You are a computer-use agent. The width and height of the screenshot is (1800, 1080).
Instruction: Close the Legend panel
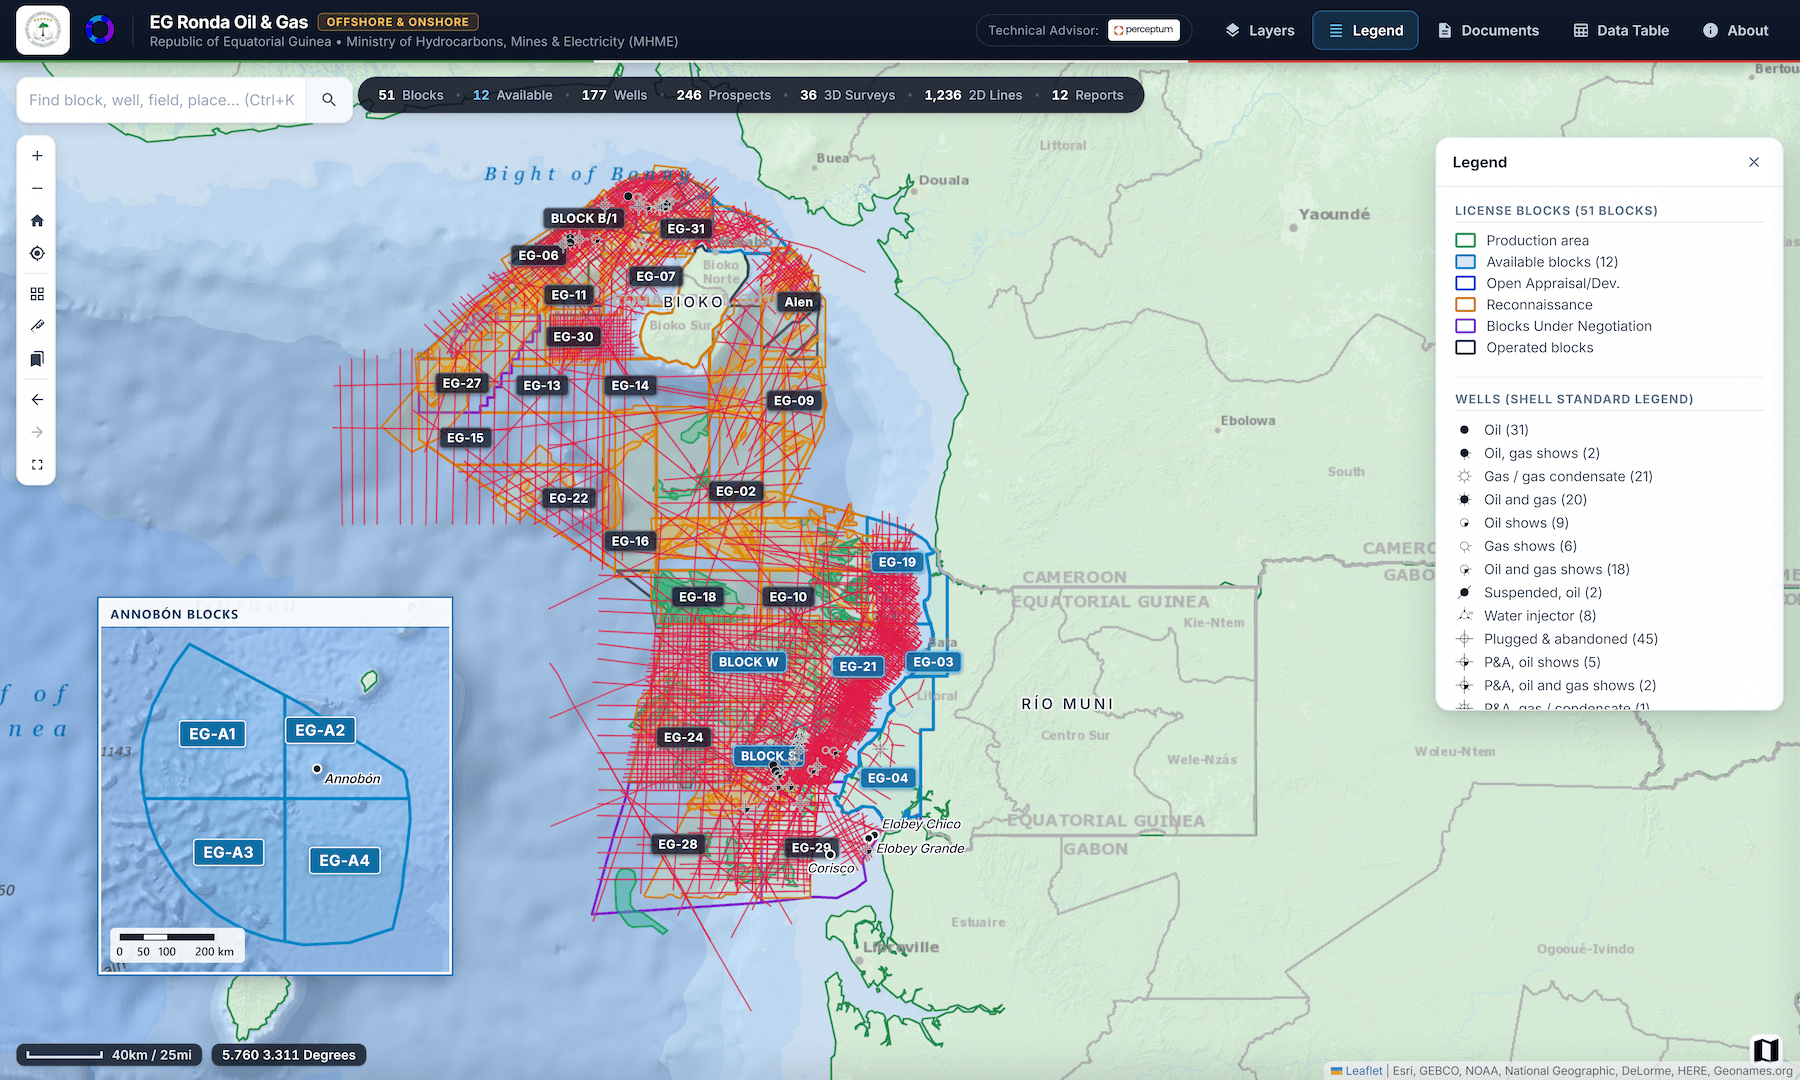point(1754,162)
